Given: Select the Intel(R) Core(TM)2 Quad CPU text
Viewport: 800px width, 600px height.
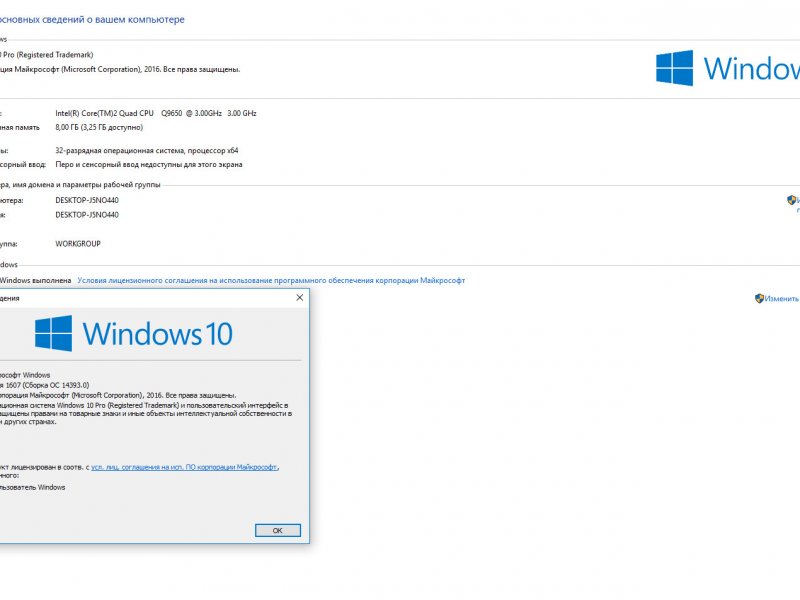Looking at the screenshot, I should point(156,113).
